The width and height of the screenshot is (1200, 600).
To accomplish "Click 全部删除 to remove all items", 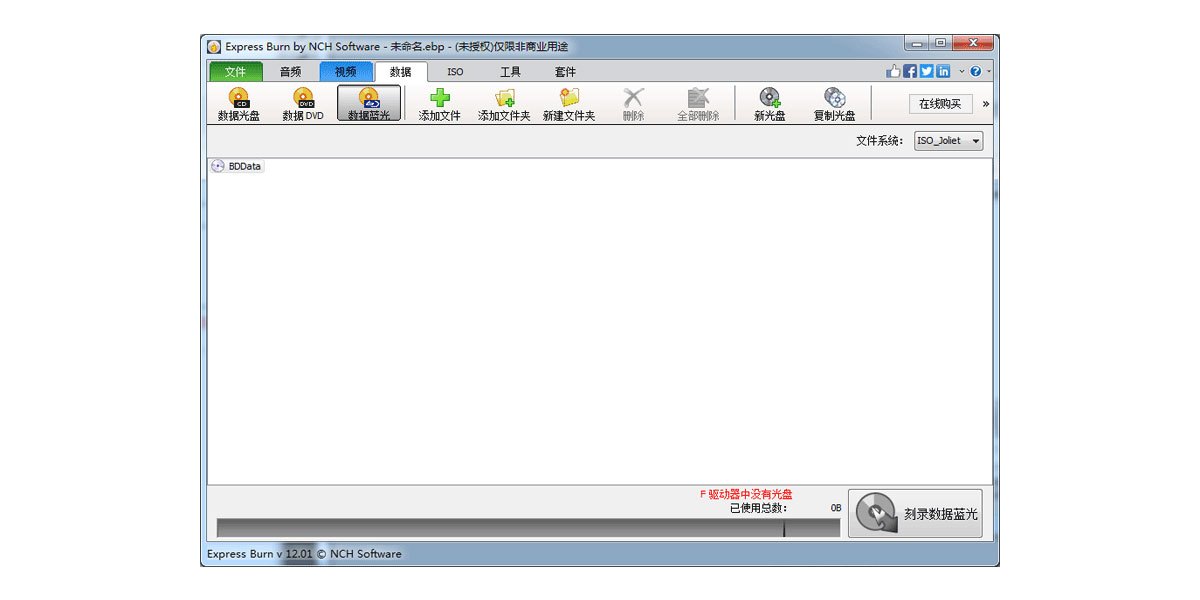I will (x=697, y=104).
